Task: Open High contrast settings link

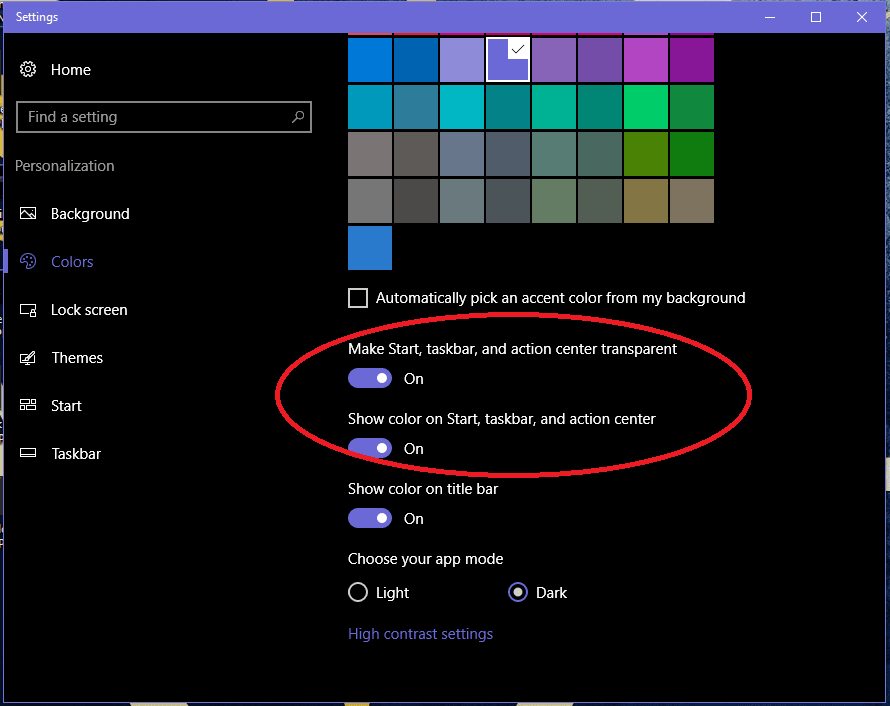Action: pos(420,634)
